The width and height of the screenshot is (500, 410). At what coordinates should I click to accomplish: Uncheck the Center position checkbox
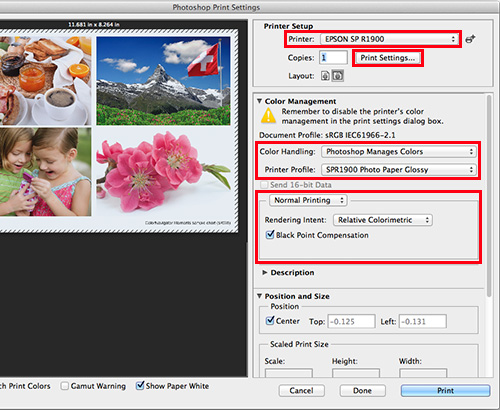pos(270,321)
